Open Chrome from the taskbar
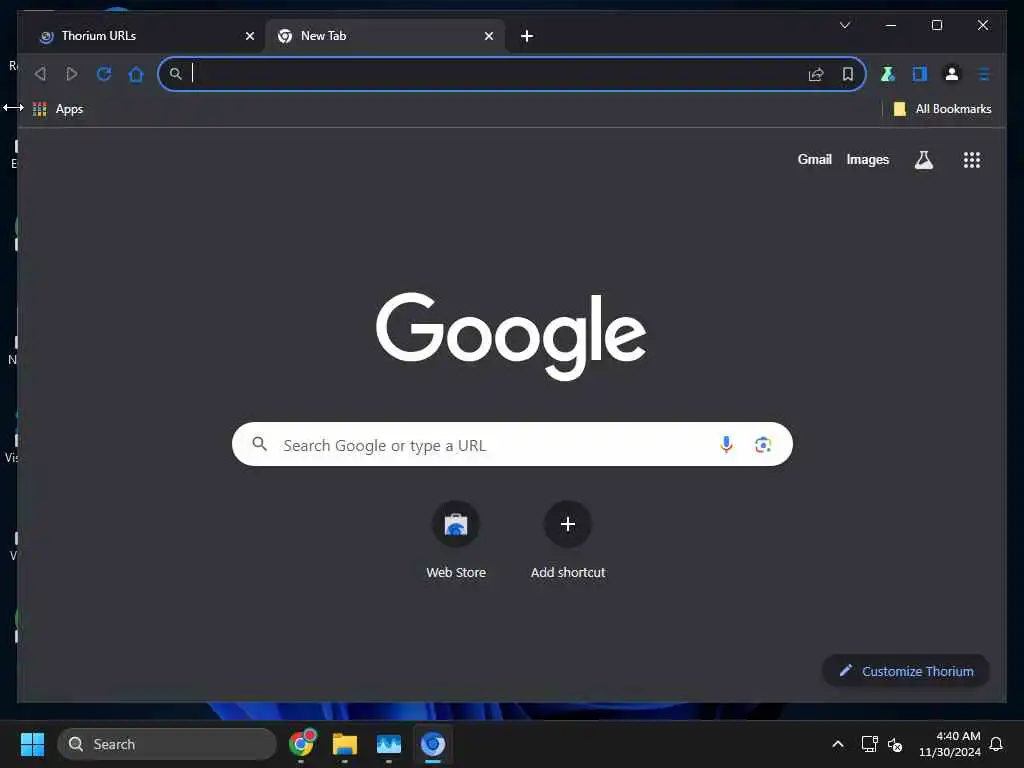The width and height of the screenshot is (1024, 768). tap(302, 743)
